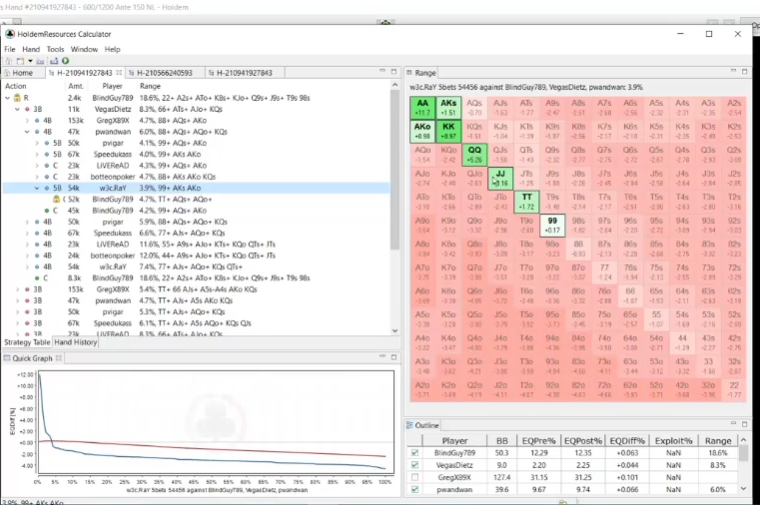Click the BB column header in Outline
This screenshot has height=505, width=760.
(x=502, y=441)
